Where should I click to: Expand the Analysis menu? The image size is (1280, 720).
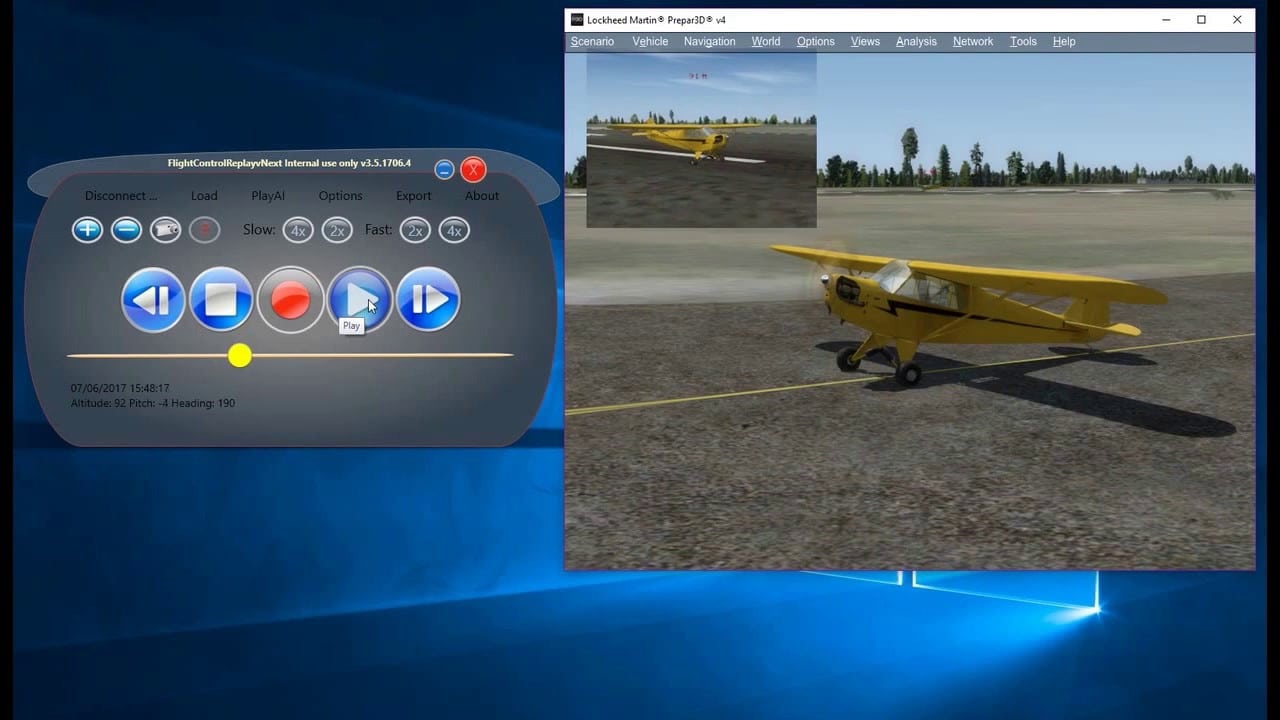pyautogui.click(x=916, y=41)
